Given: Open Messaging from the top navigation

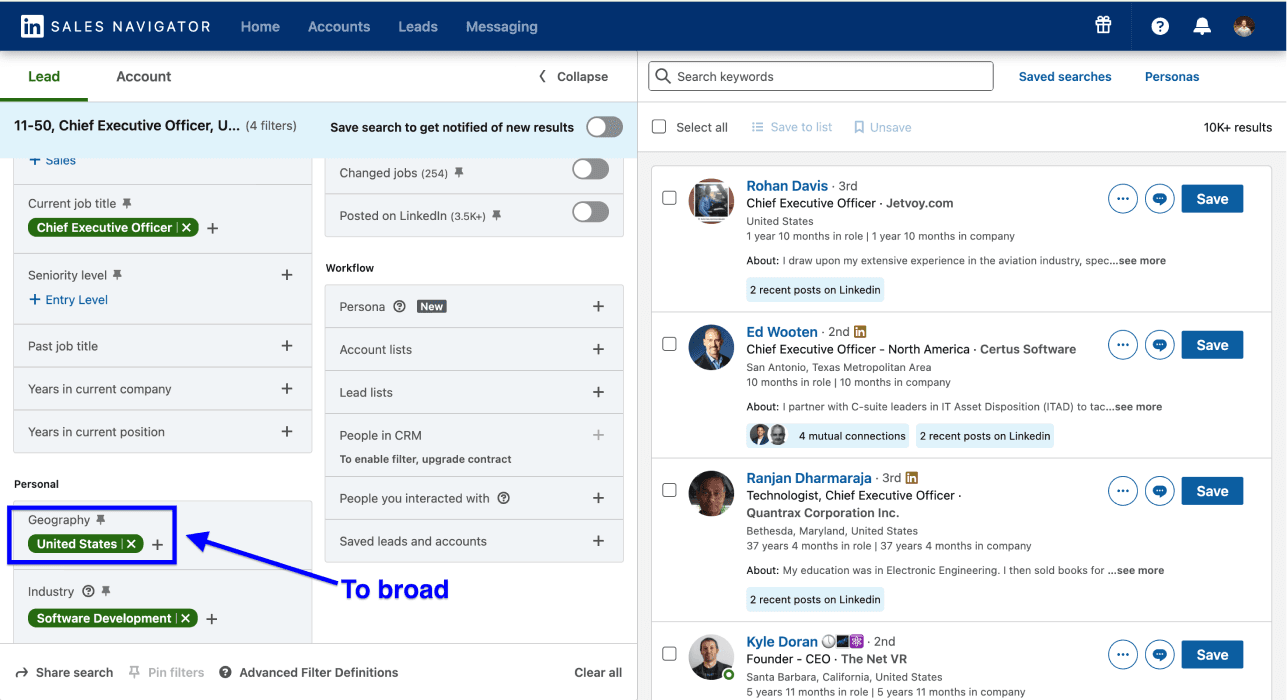Looking at the screenshot, I should [x=501, y=27].
